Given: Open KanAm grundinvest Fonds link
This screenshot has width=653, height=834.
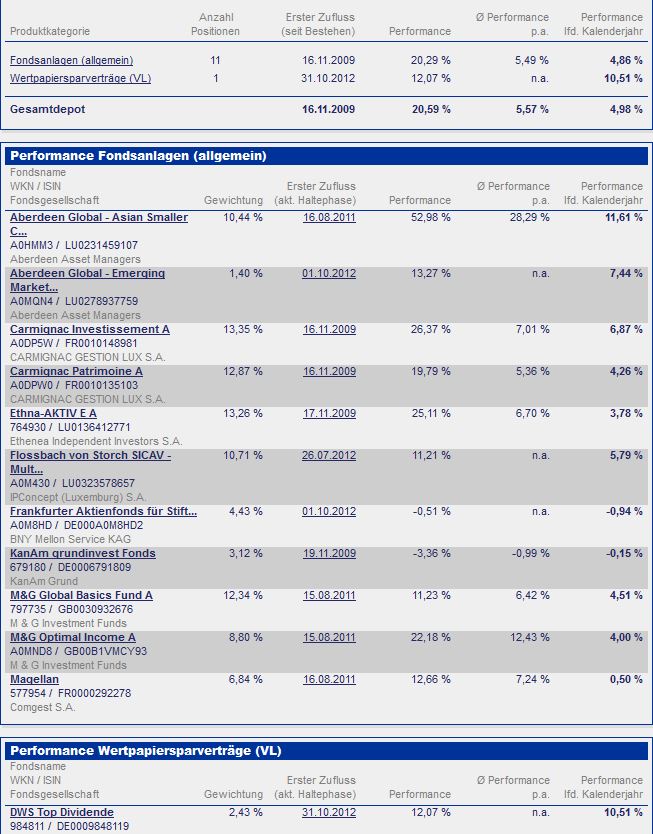Looking at the screenshot, I should [x=83, y=553].
